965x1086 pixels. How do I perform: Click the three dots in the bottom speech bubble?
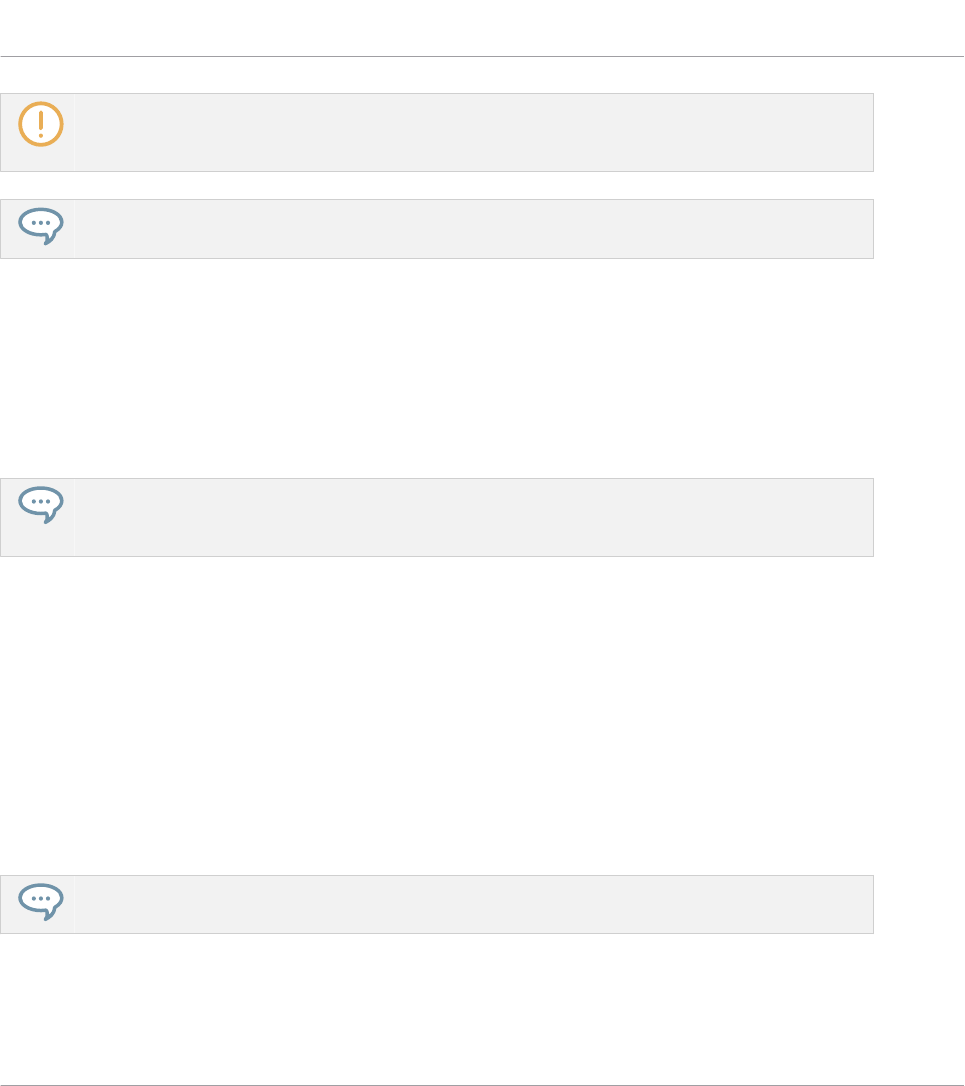point(41,899)
